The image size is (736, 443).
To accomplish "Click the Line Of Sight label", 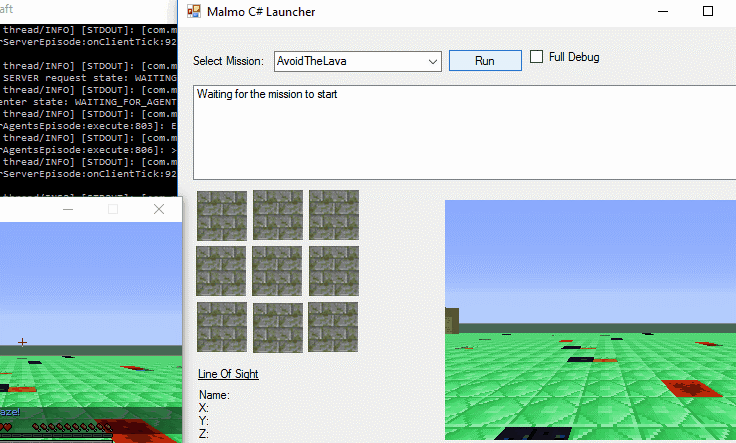I will [228, 374].
